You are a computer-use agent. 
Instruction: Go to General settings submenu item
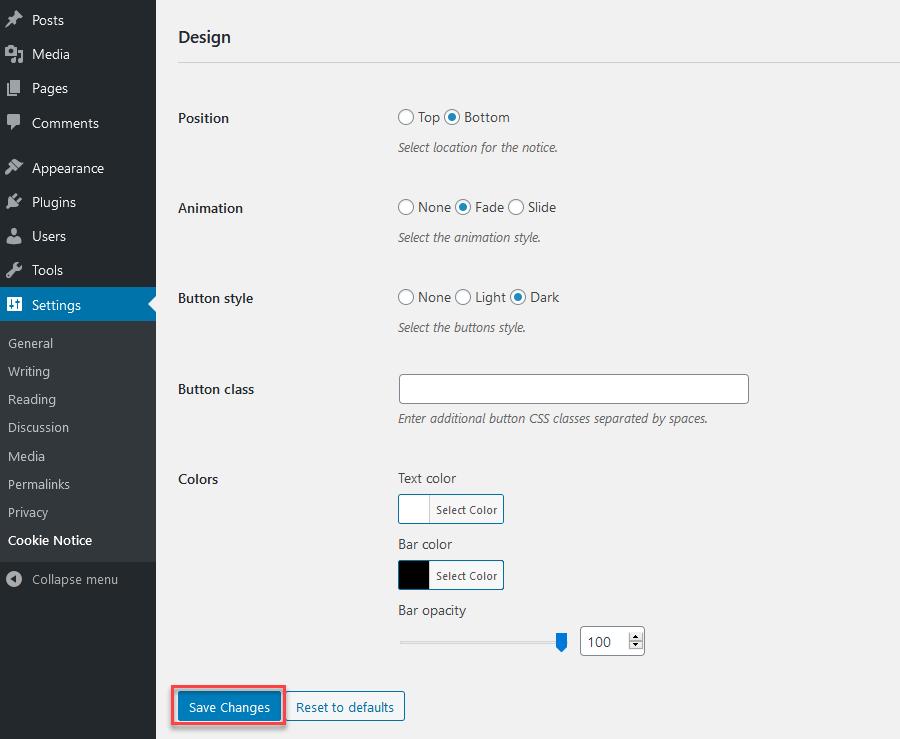click(x=31, y=343)
